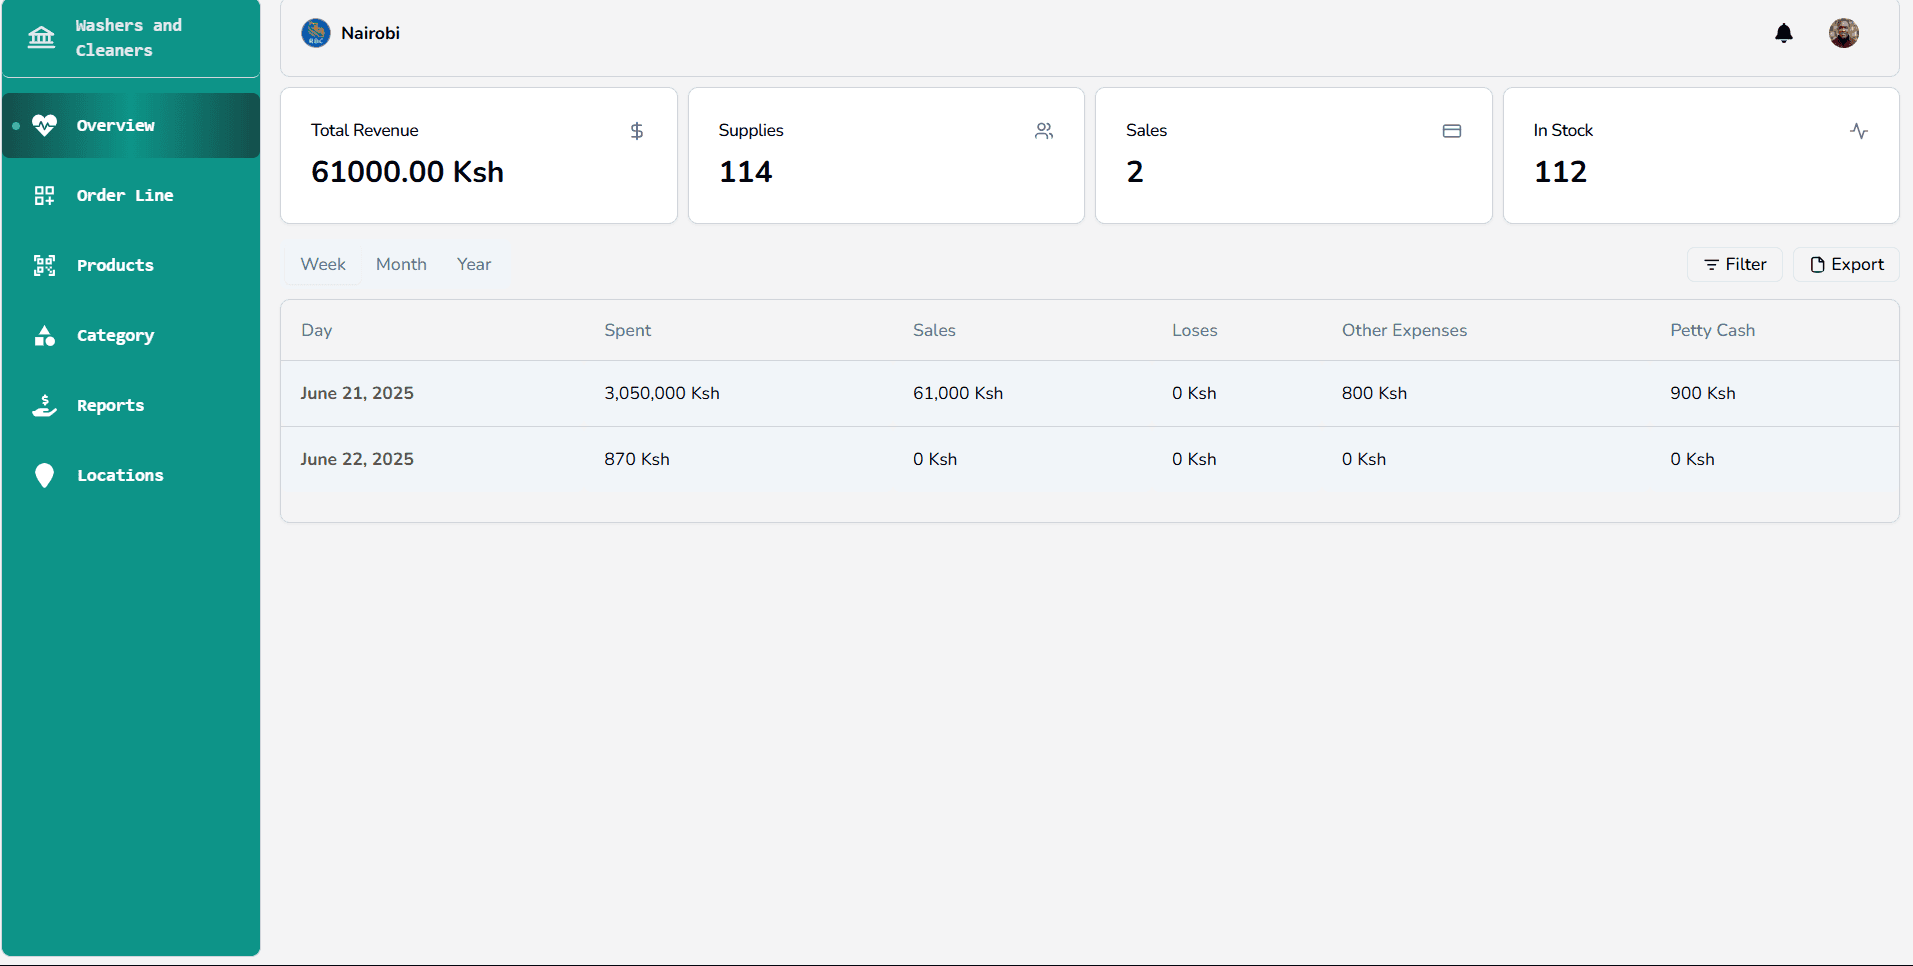Open notifications via the bell icon
This screenshot has width=1913, height=966.
tap(1784, 33)
